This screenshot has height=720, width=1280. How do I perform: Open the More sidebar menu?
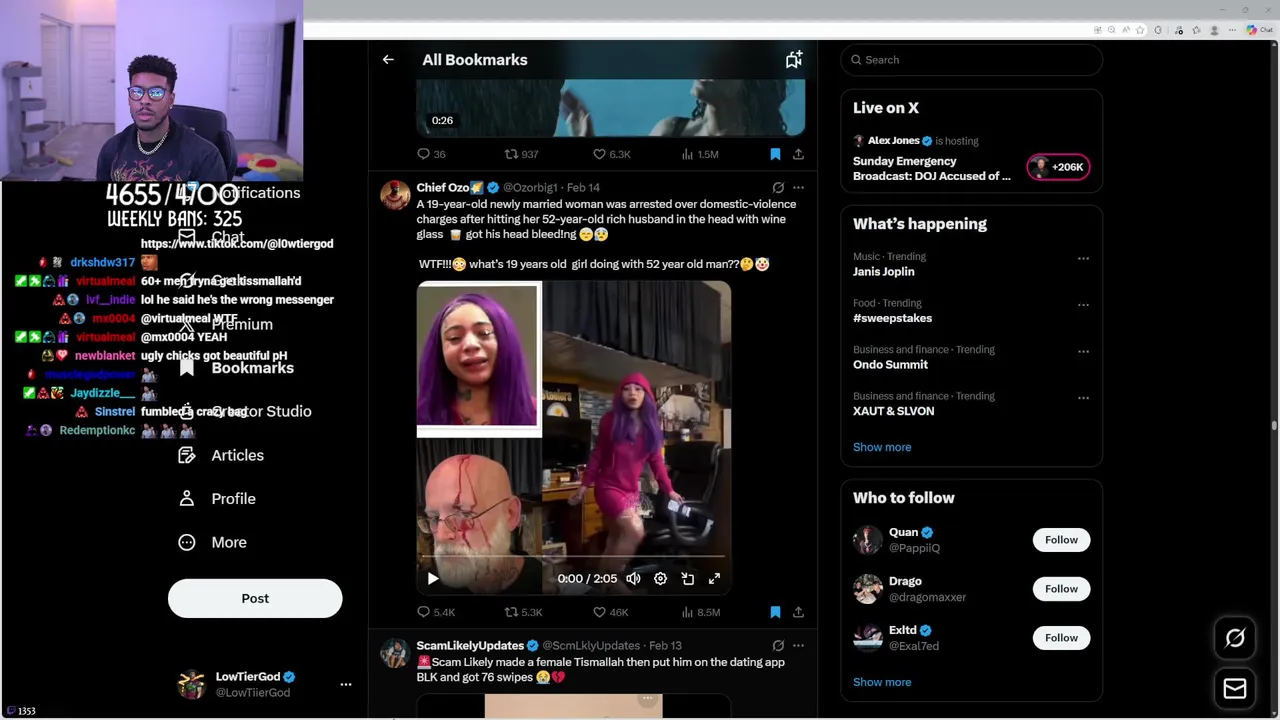[x=212, y=542]
